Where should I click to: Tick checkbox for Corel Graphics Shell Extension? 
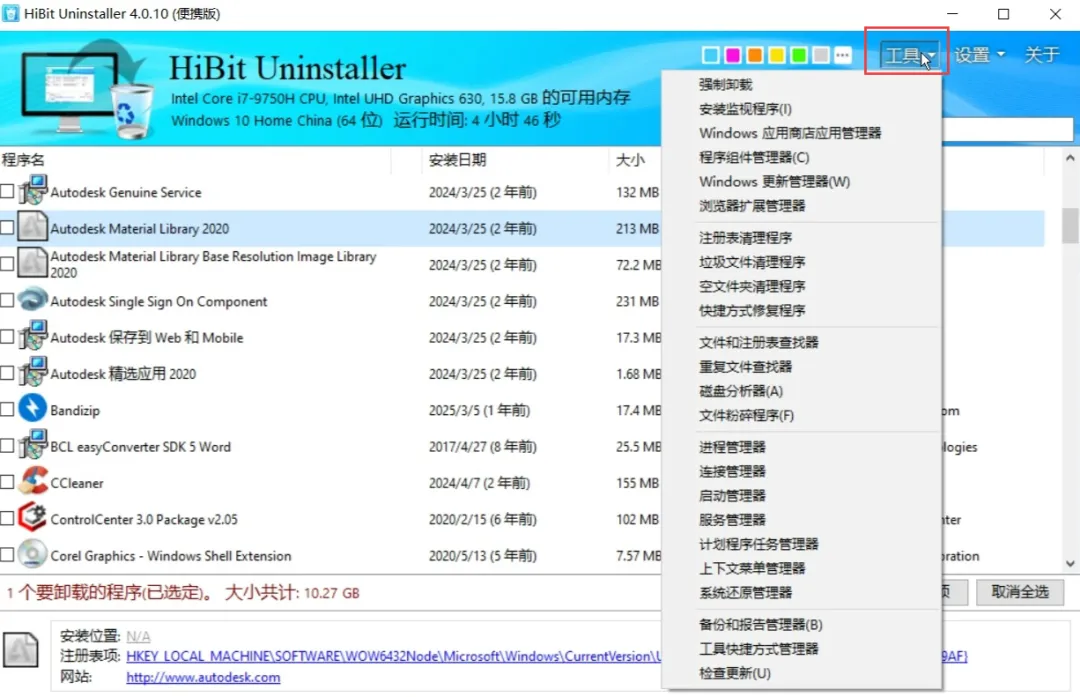click(7, 554)
